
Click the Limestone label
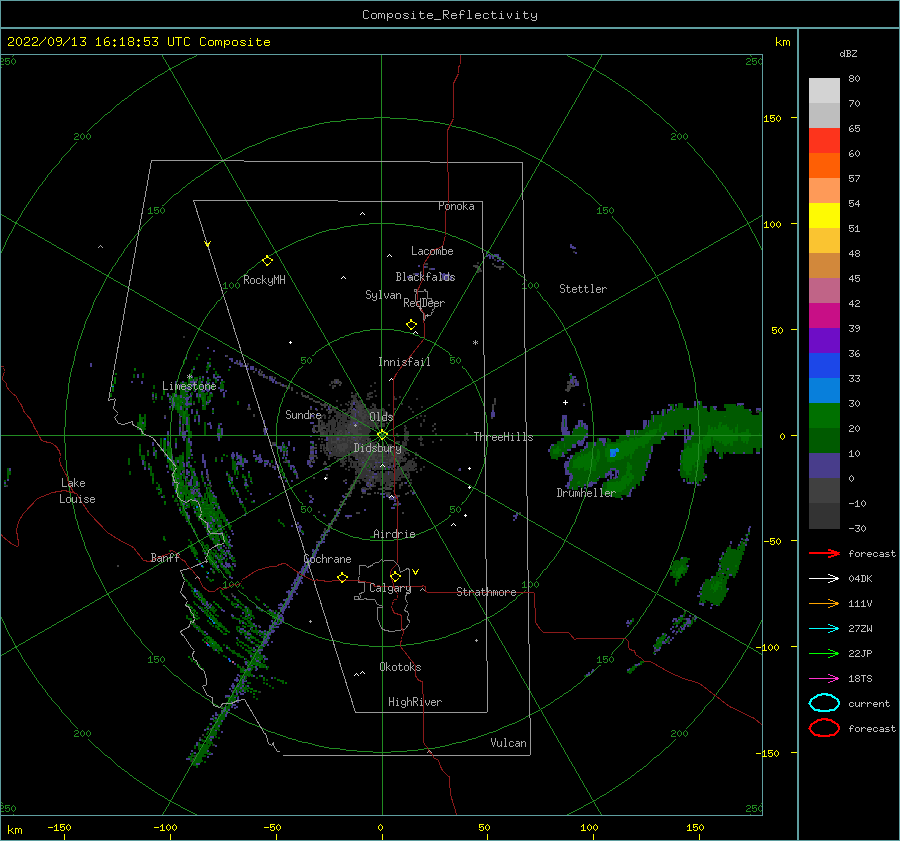tap(189, 386)
